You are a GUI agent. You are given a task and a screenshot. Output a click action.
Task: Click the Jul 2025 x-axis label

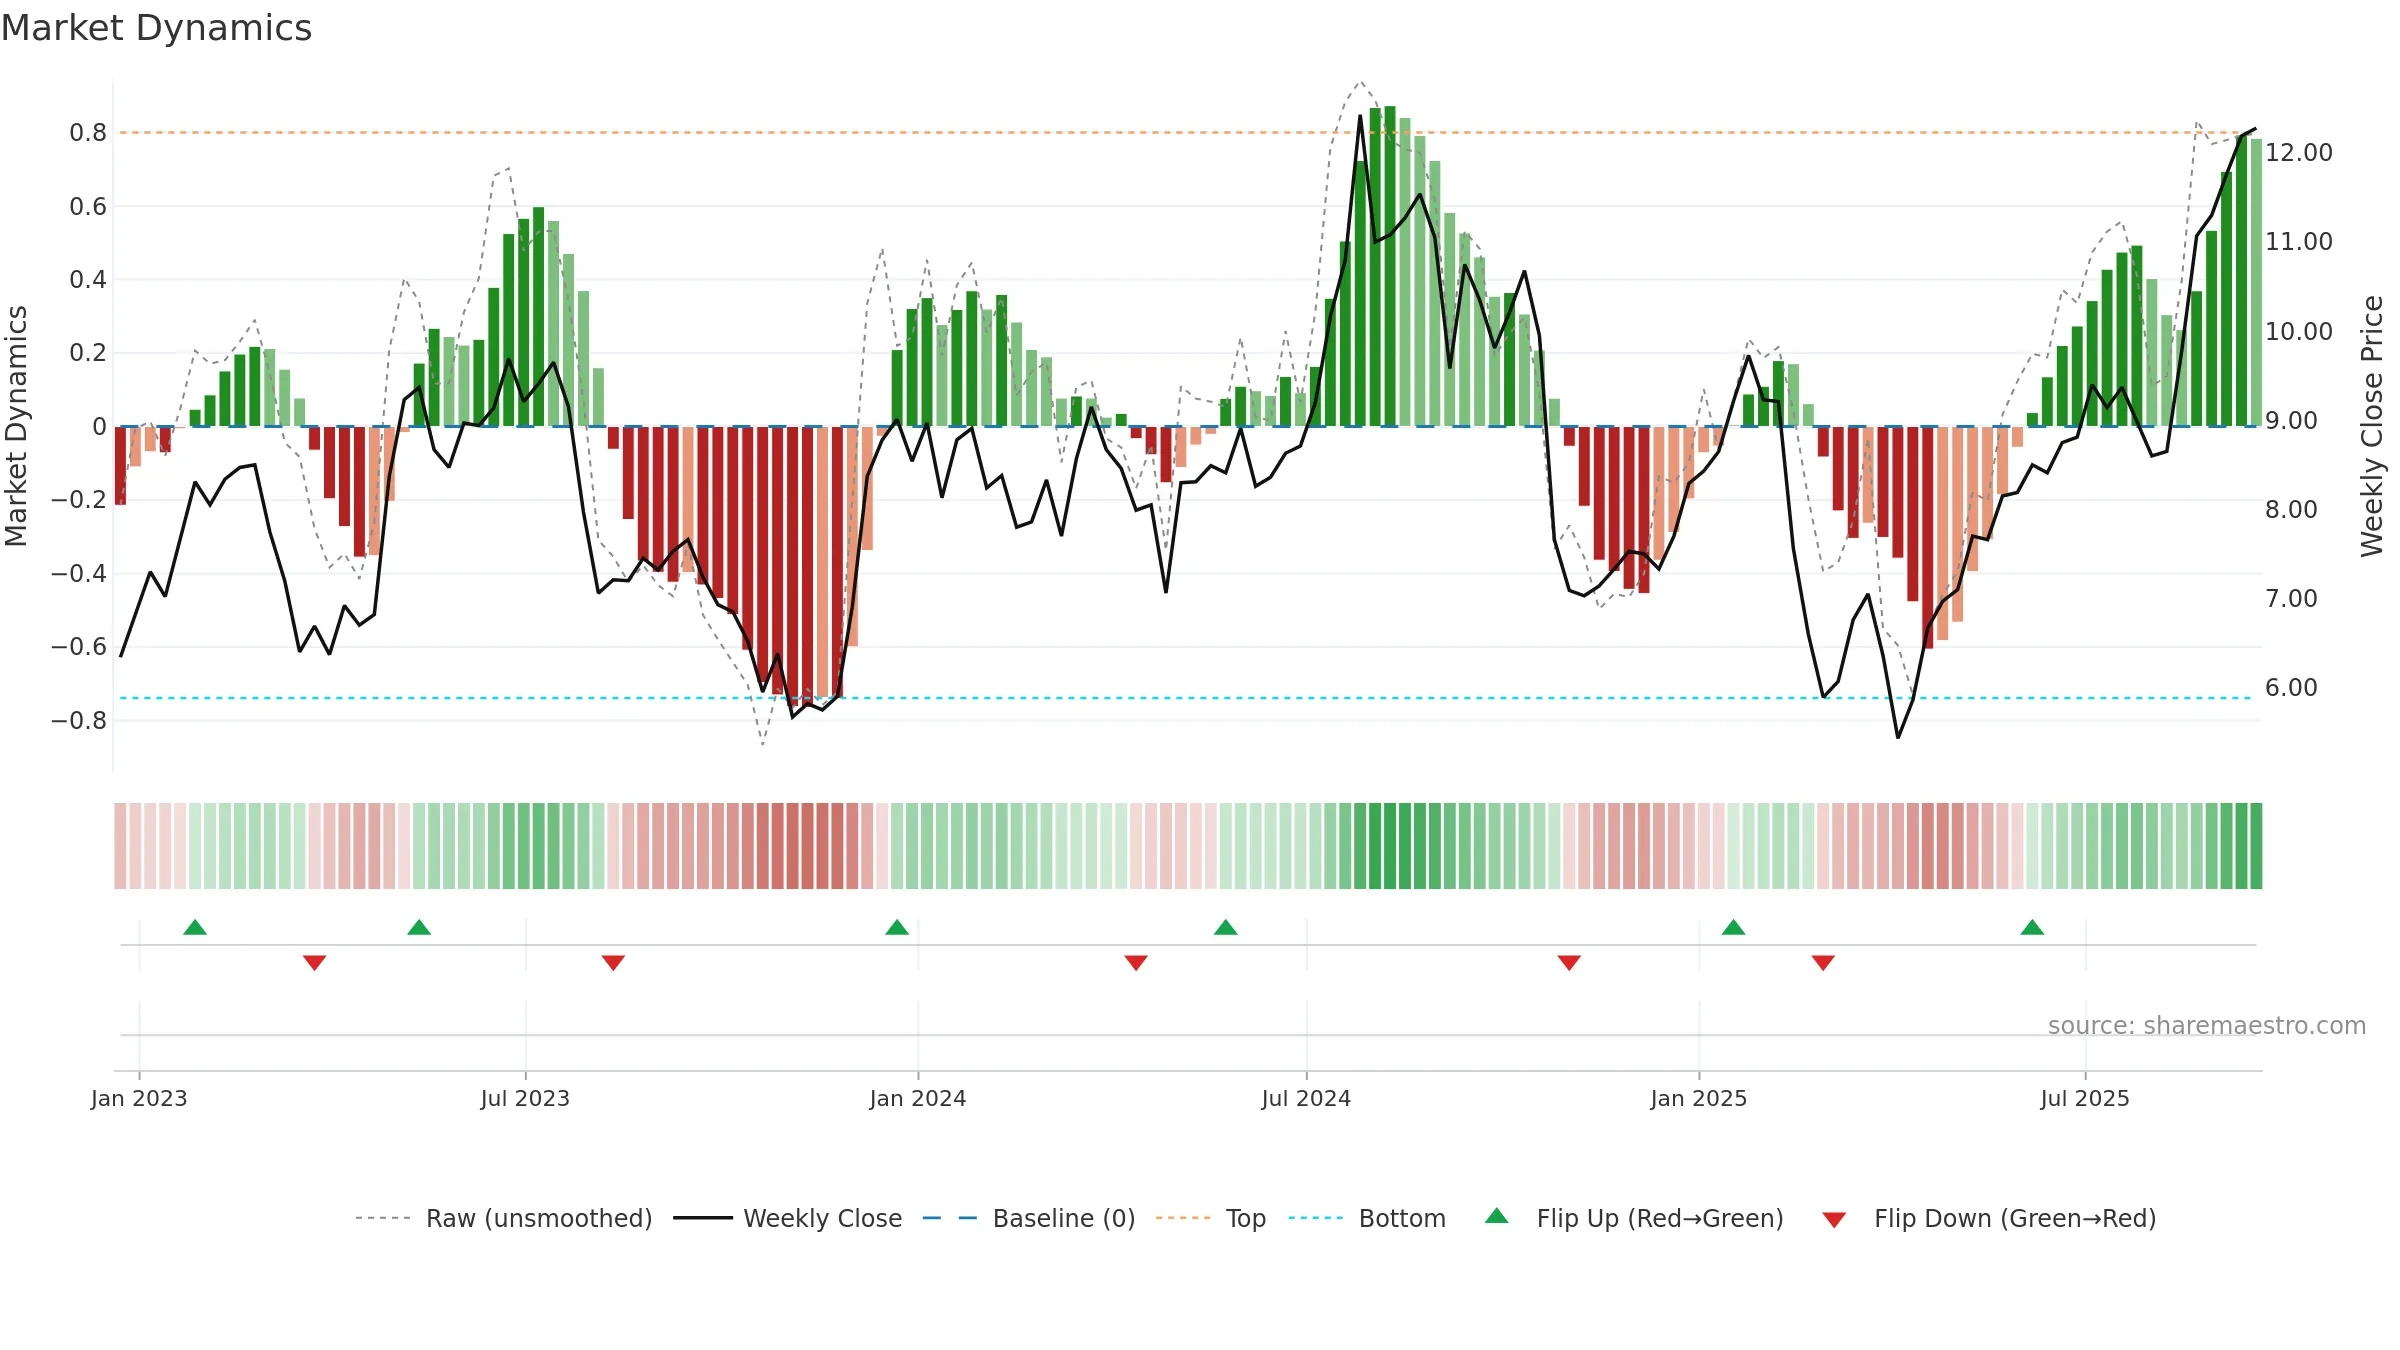(x=2085, y=1098)
